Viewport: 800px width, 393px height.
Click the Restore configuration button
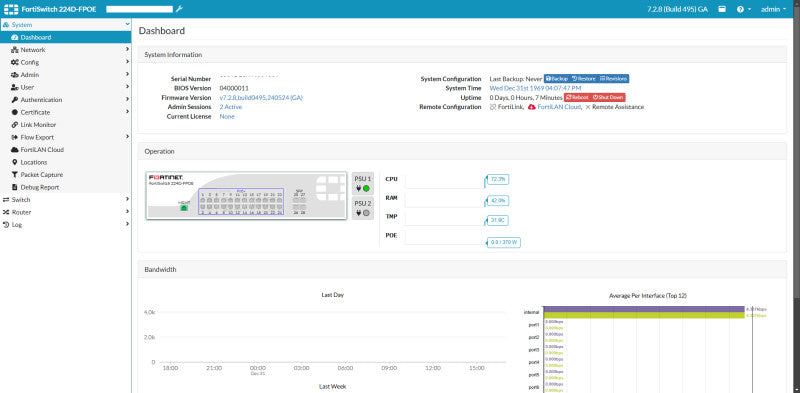(x=584, y=79)
